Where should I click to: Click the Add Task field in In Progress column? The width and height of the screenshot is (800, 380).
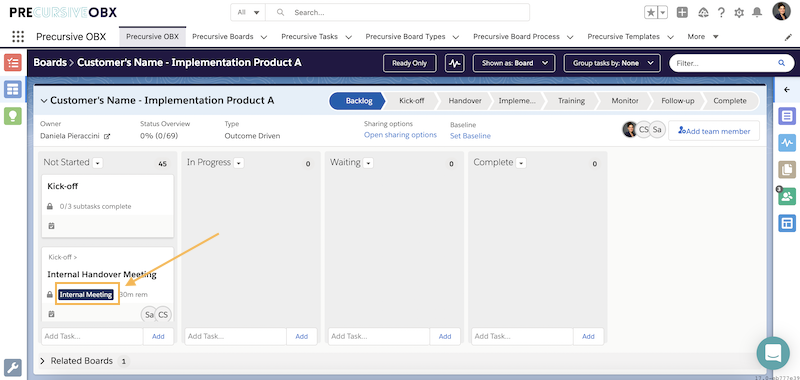click(235, 337)
